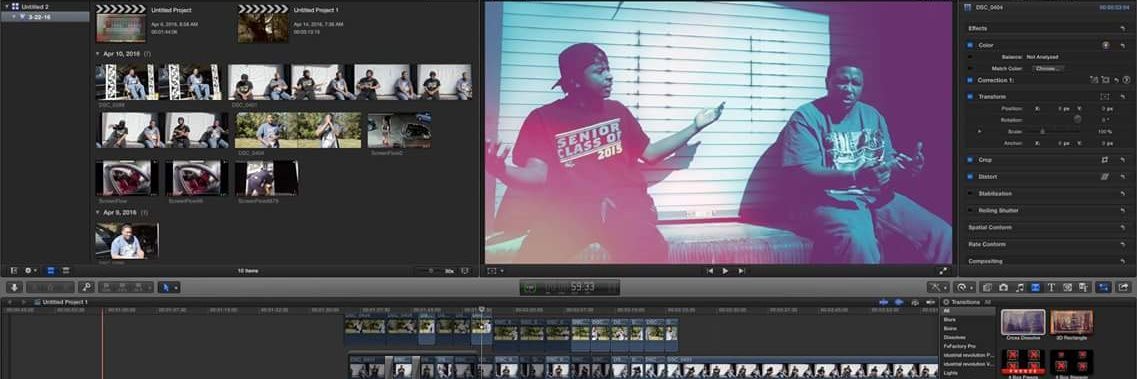
Task: Jump to next edit point
Action: [x=741, y=271]
